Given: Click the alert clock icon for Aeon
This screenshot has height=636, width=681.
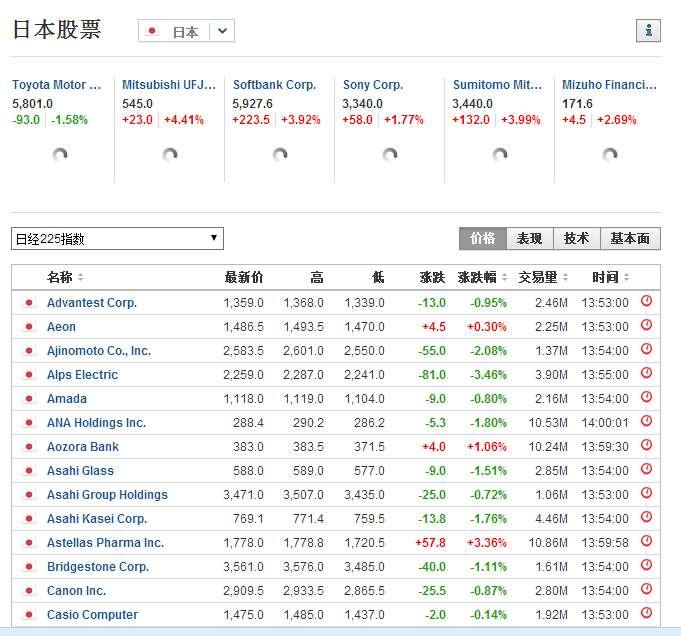Looking at the screenshot, I should [x=646, y=325].
